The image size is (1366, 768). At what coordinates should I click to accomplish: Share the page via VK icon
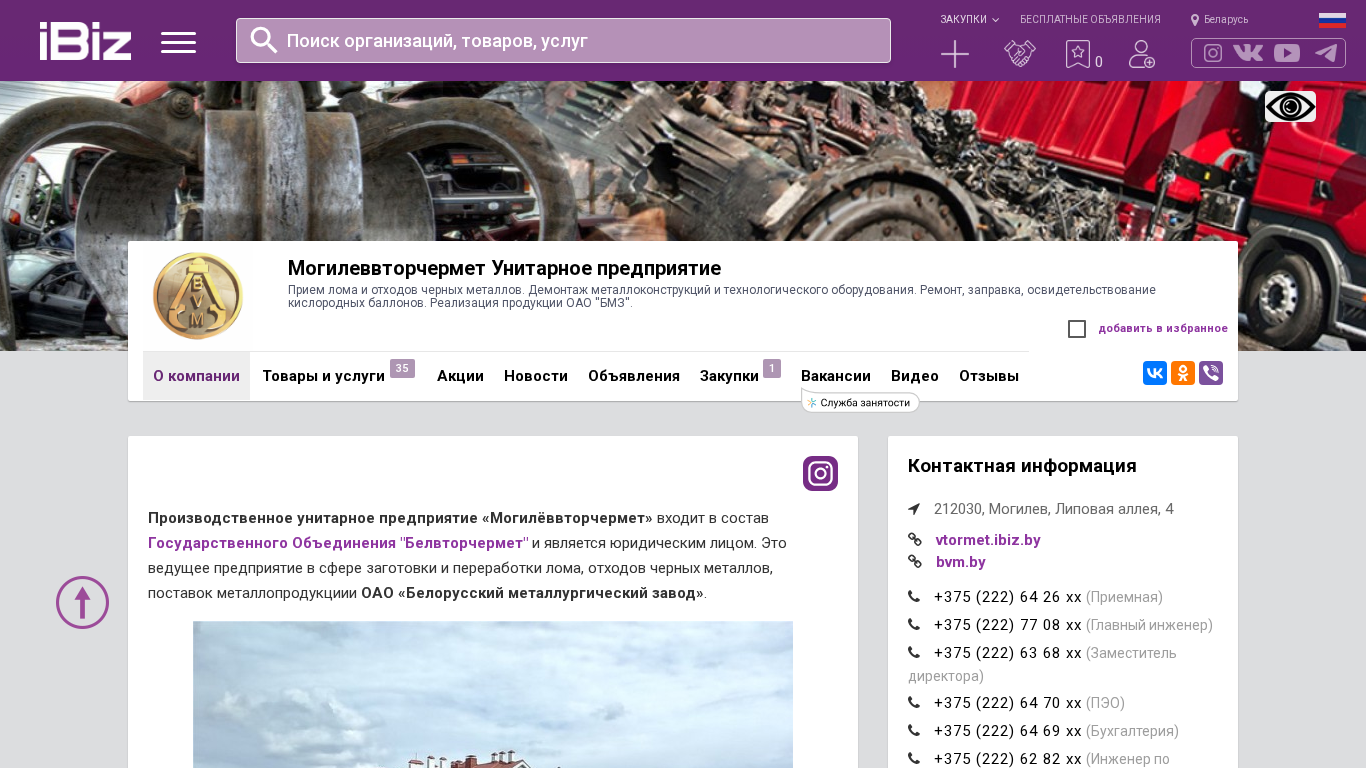point(1155,373)
